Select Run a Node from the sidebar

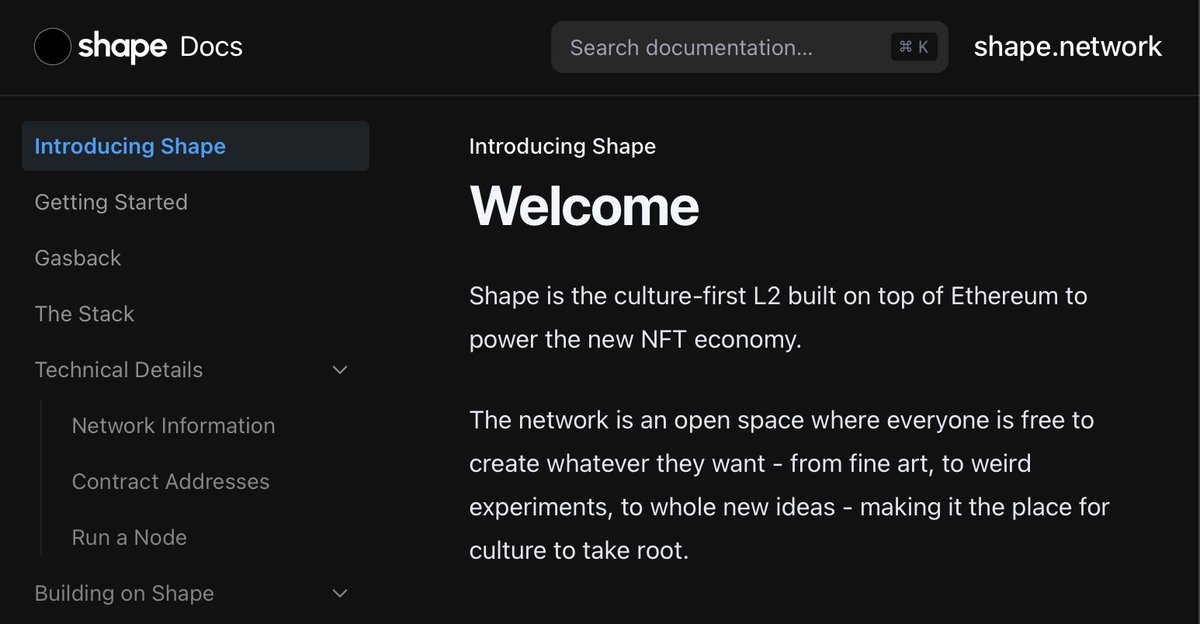coord(129,537)
